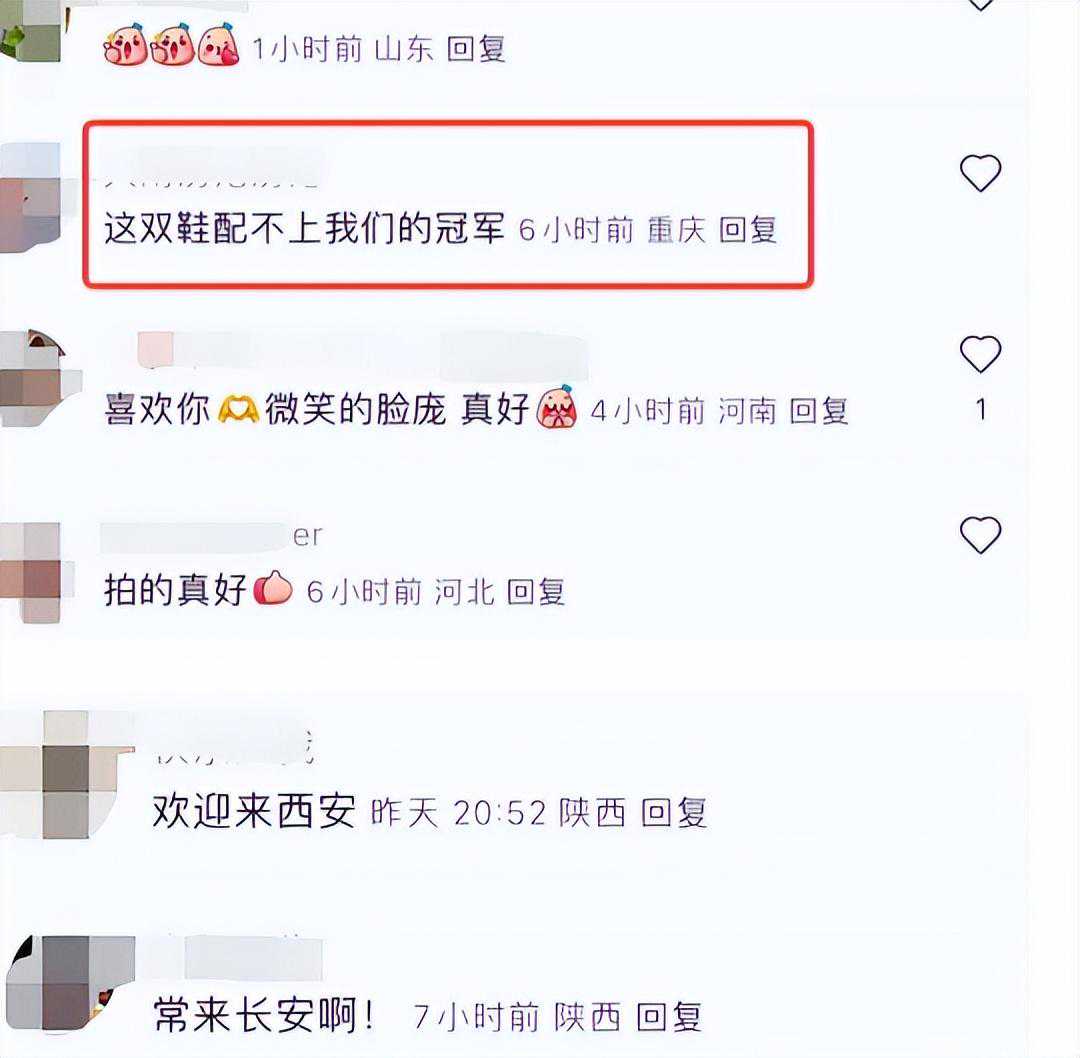The width and height of the screenshot is (1080, 1058).
Task: Tap the peach emoji after '拍的真好'
Action: tap(273, 589)
